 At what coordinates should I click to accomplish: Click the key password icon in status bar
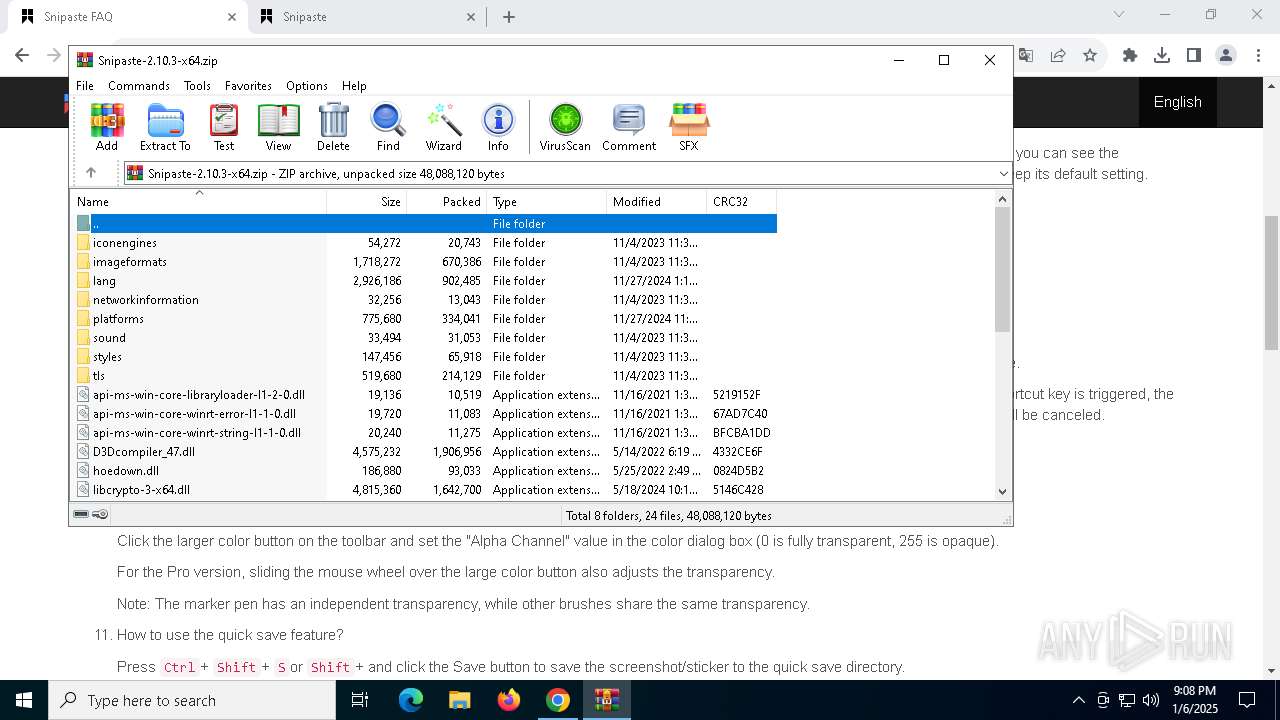[100, 515]
